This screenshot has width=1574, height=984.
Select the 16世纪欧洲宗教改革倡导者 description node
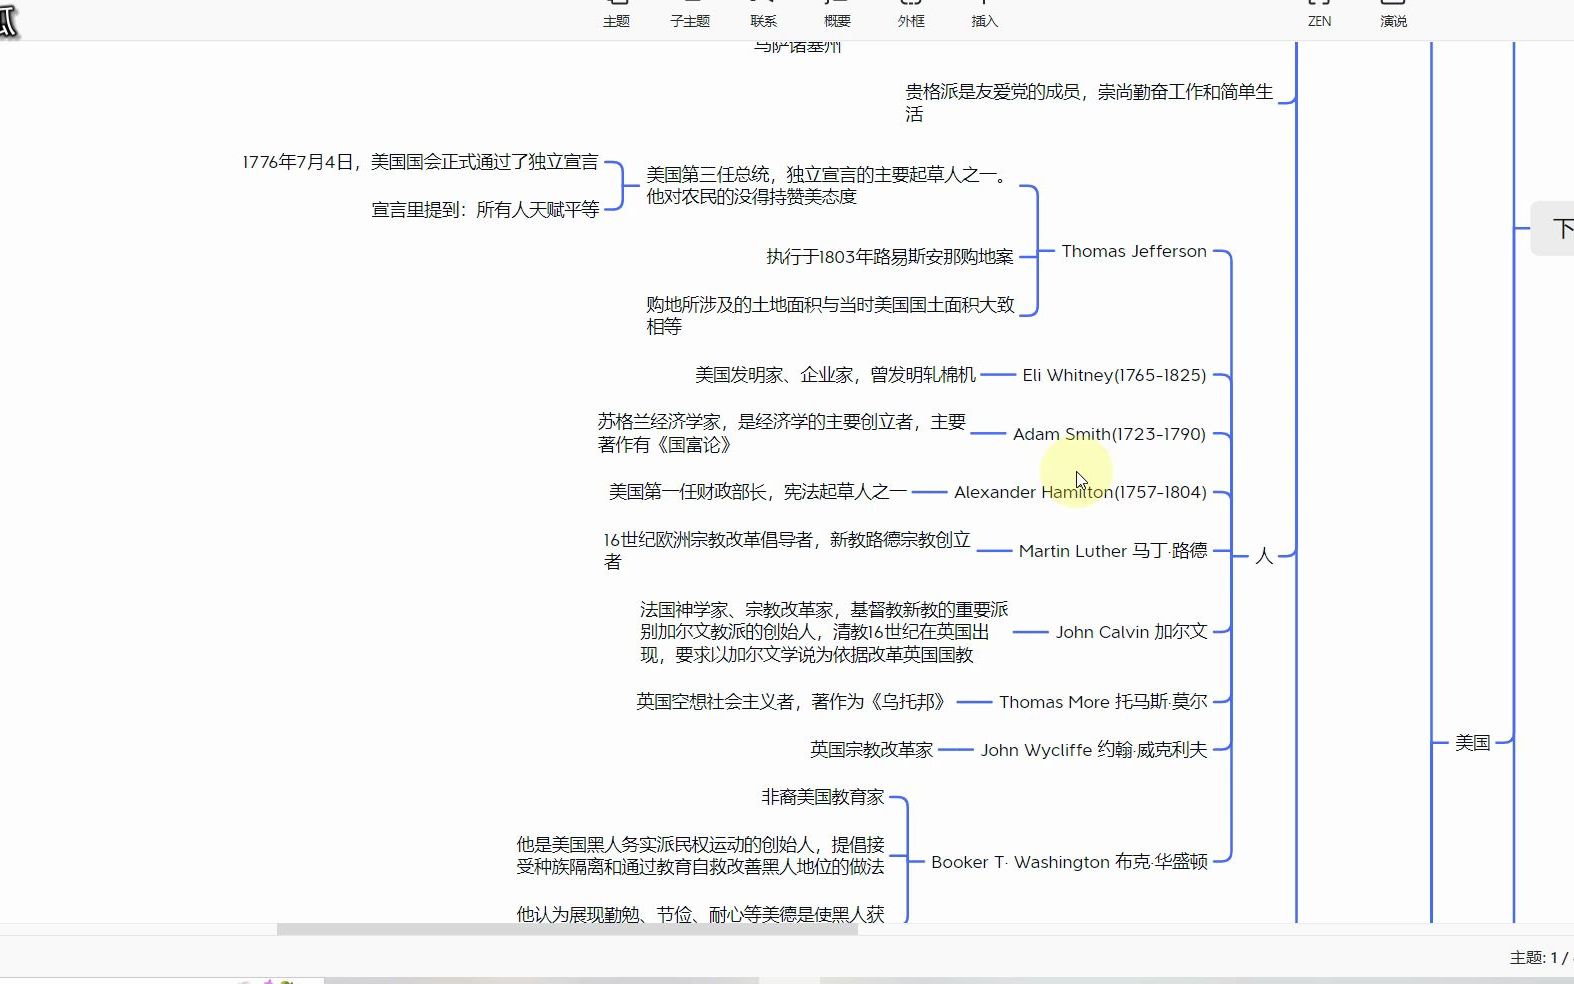pos(787,551)
